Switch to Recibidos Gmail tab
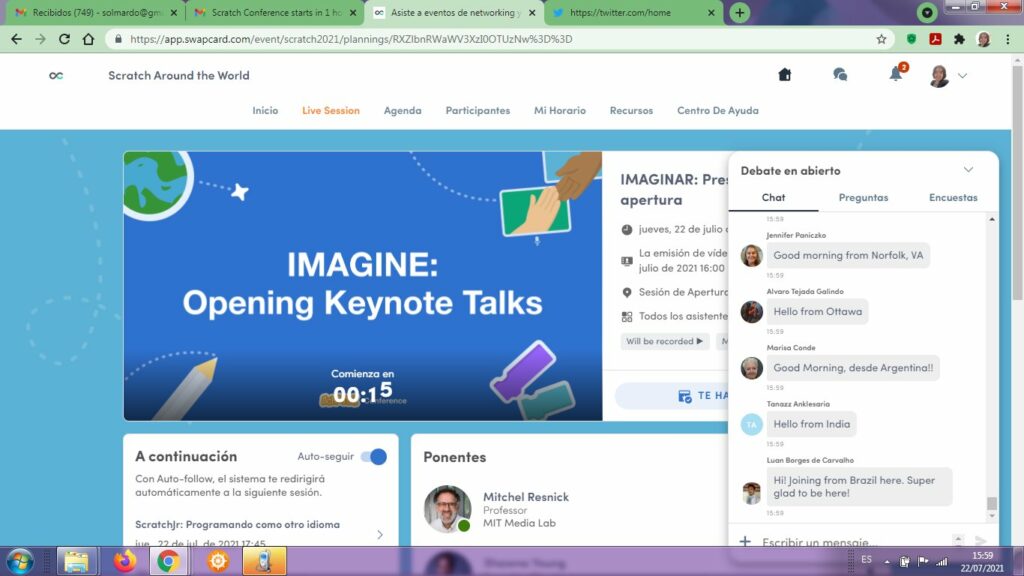 [x=95, y=12]
